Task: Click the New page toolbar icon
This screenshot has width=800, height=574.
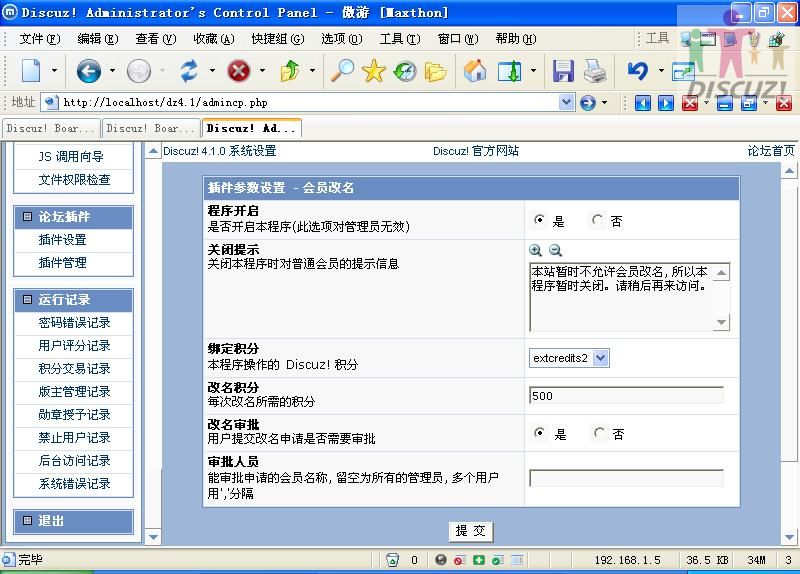Action: tap(31, 70)
